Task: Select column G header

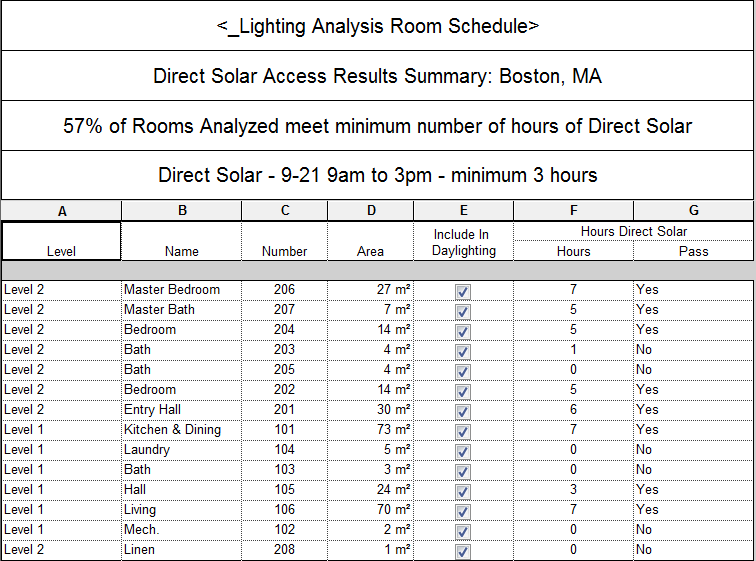Action: (693, 210)
